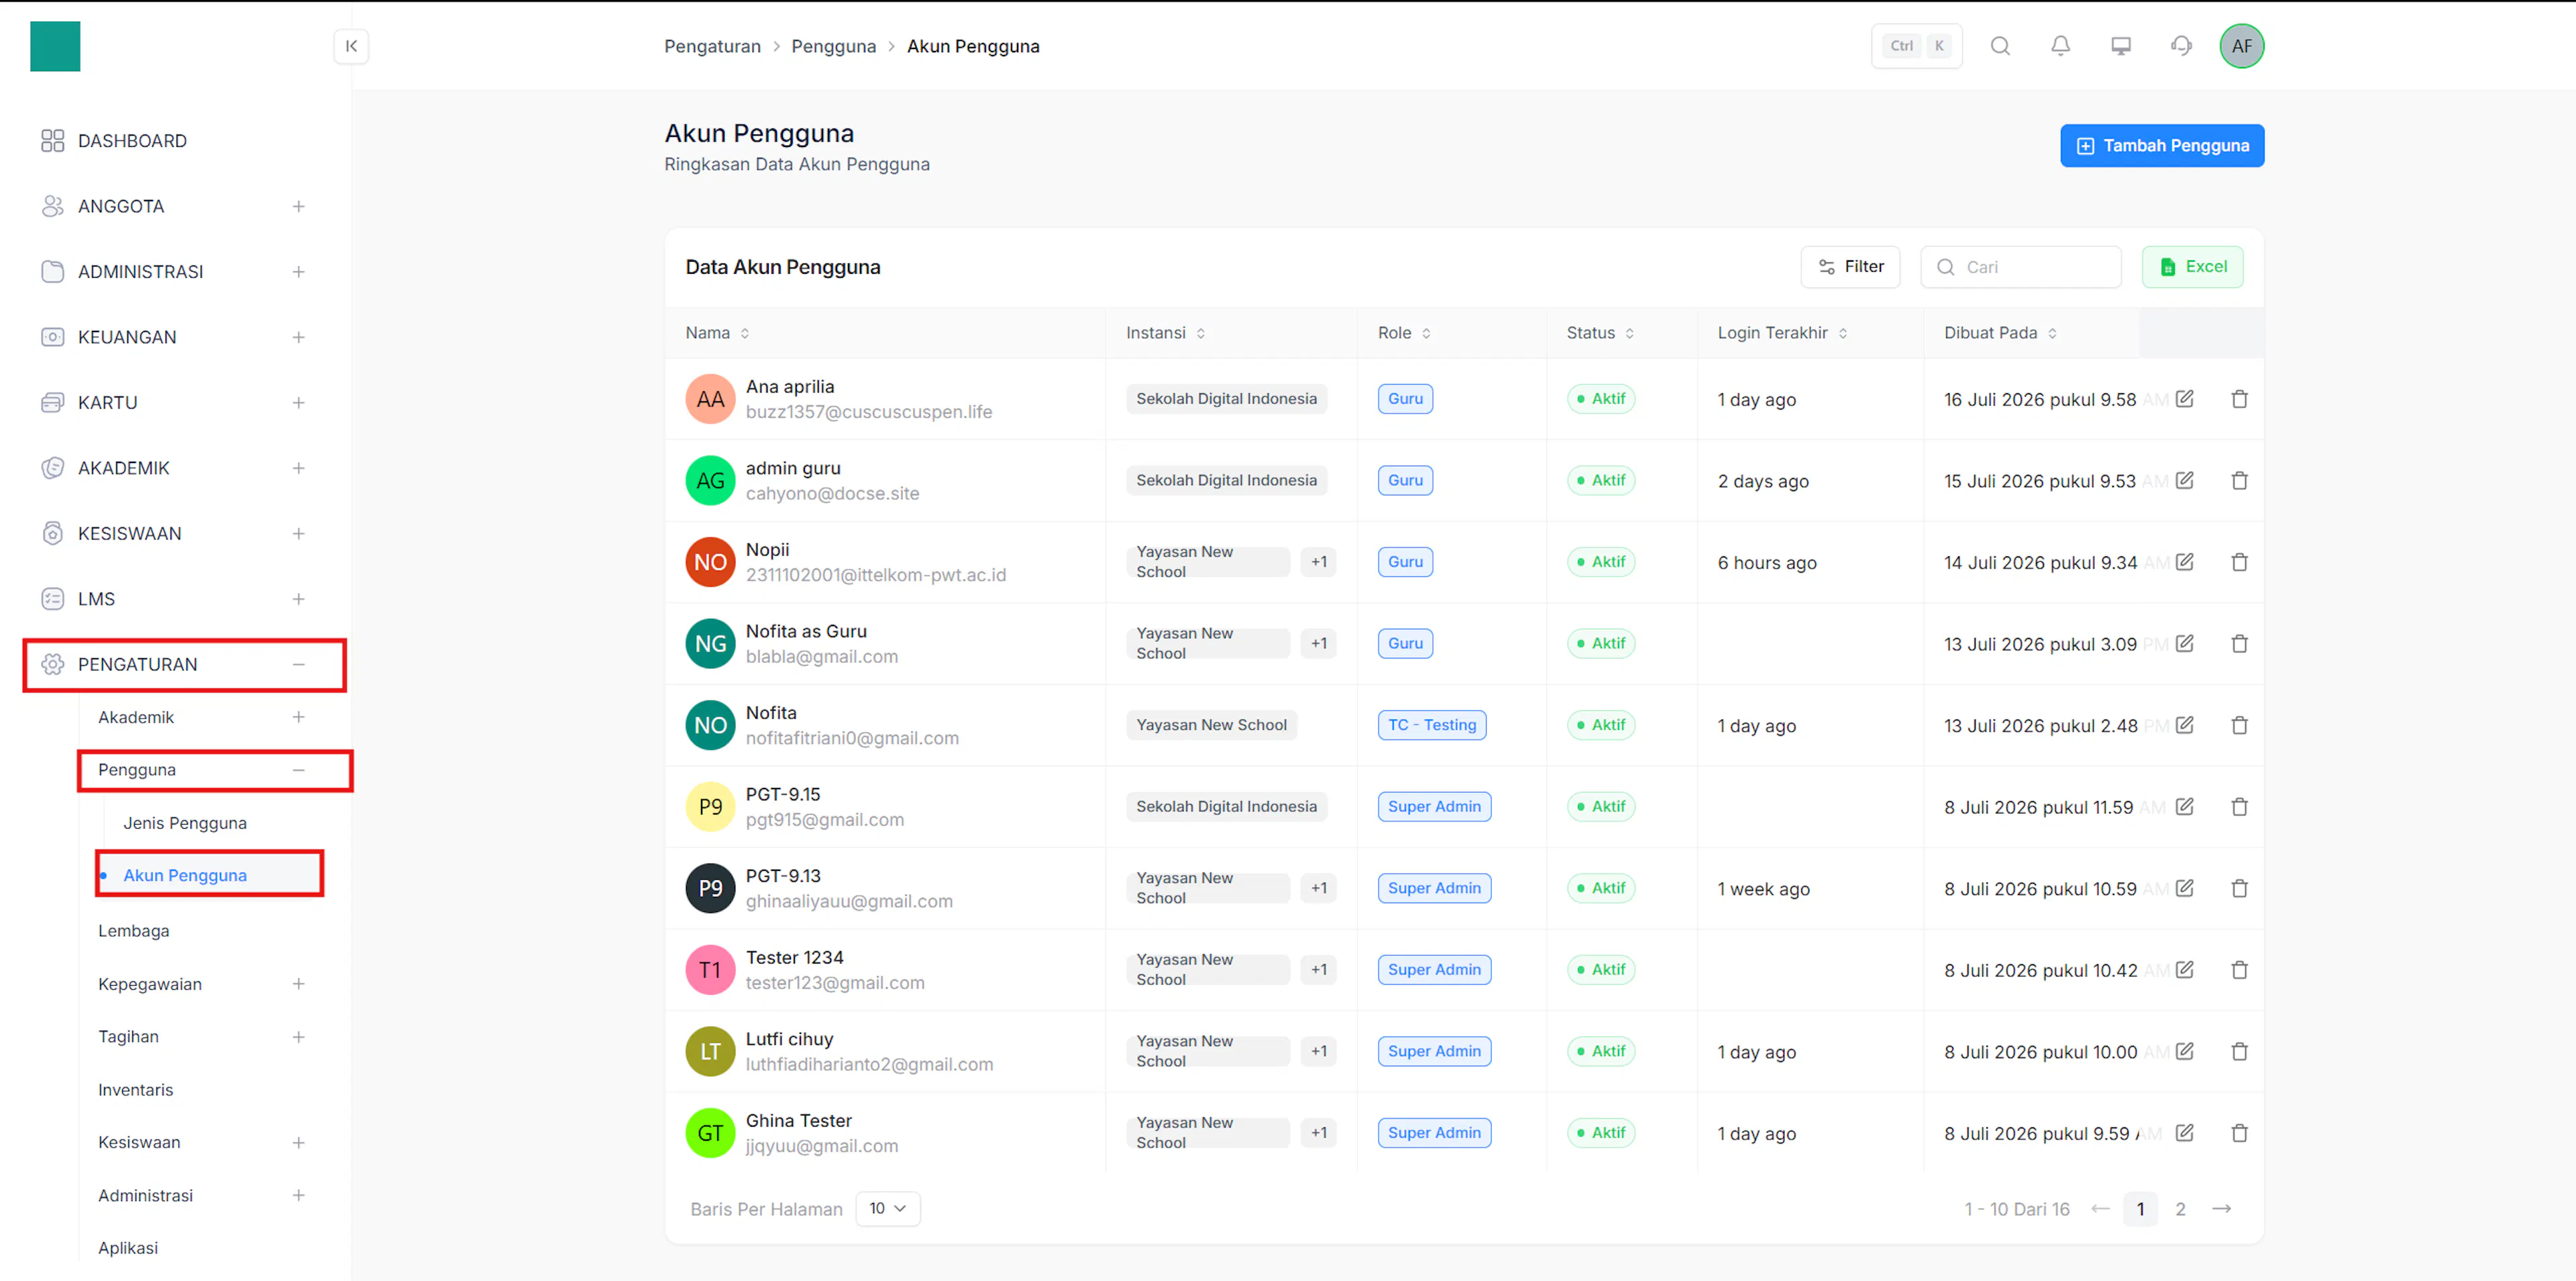Click the edit icon for Lutfi cihuy

[x=2185, y=1051]
